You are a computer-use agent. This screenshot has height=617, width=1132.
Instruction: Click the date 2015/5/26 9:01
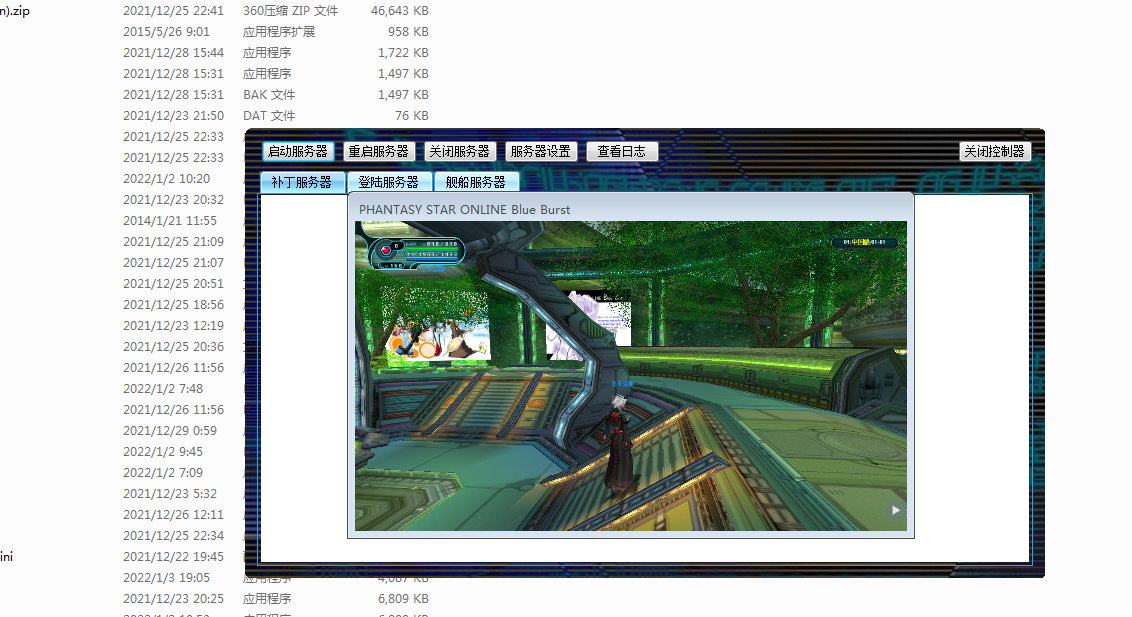tap(166, 32)
